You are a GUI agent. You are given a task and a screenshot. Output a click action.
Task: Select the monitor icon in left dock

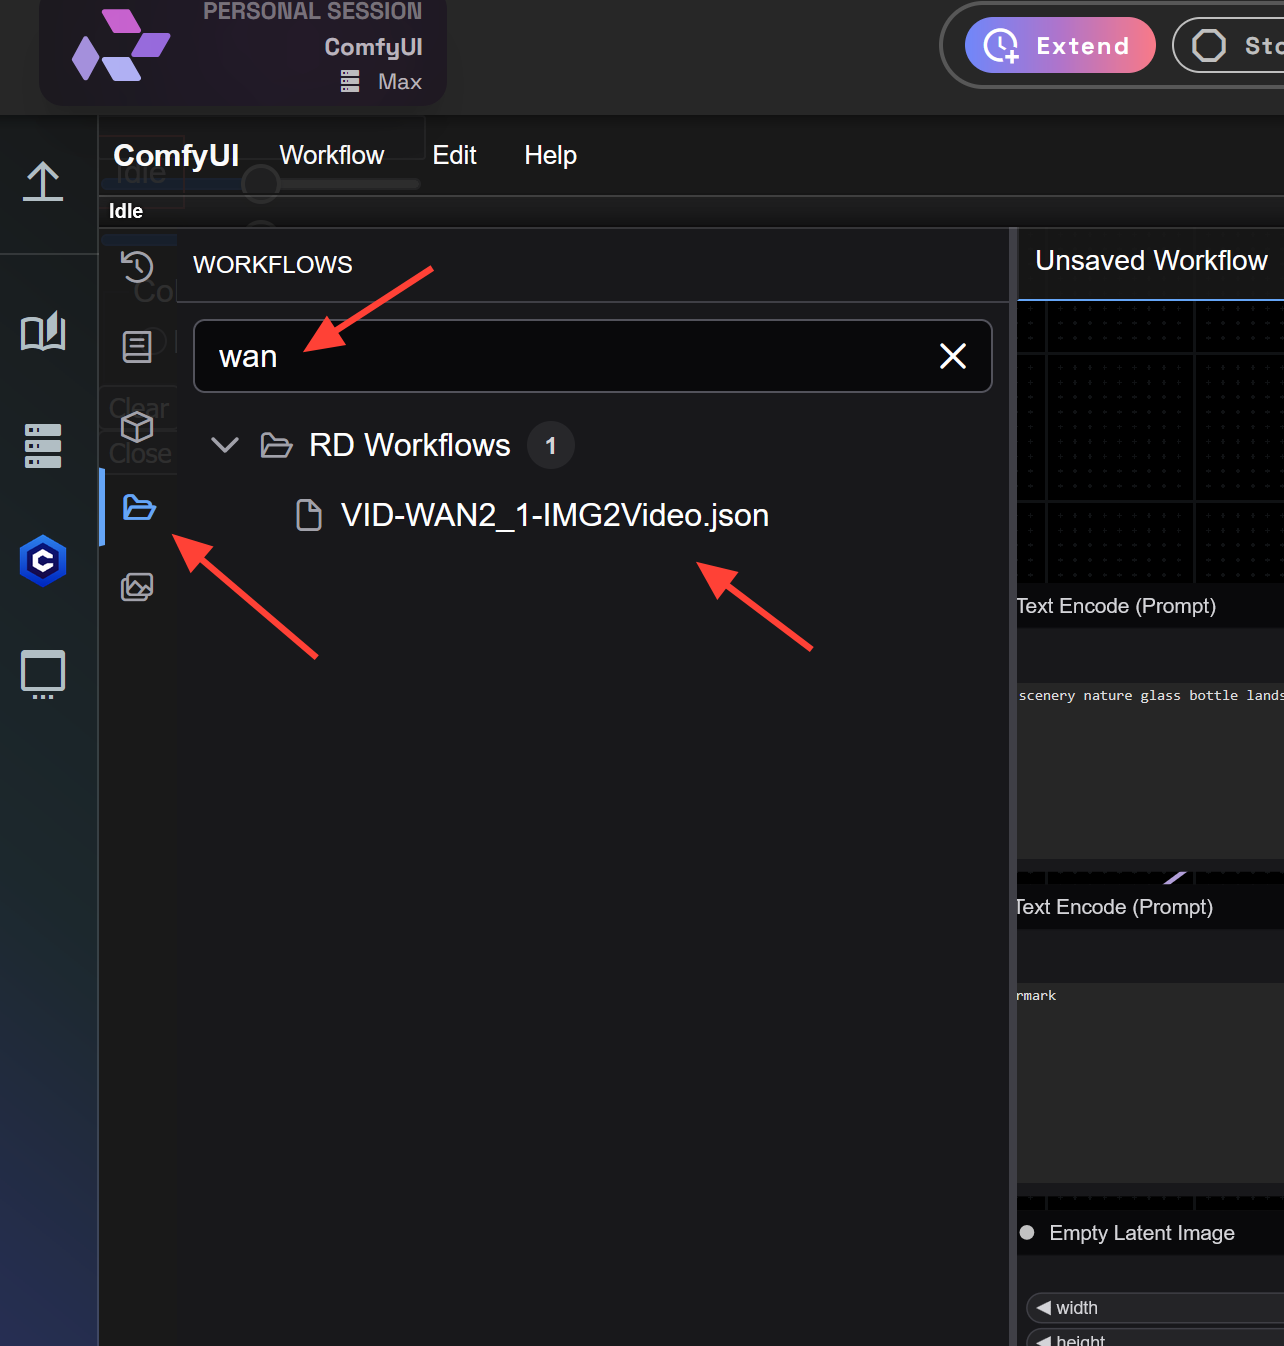[43, 674]
